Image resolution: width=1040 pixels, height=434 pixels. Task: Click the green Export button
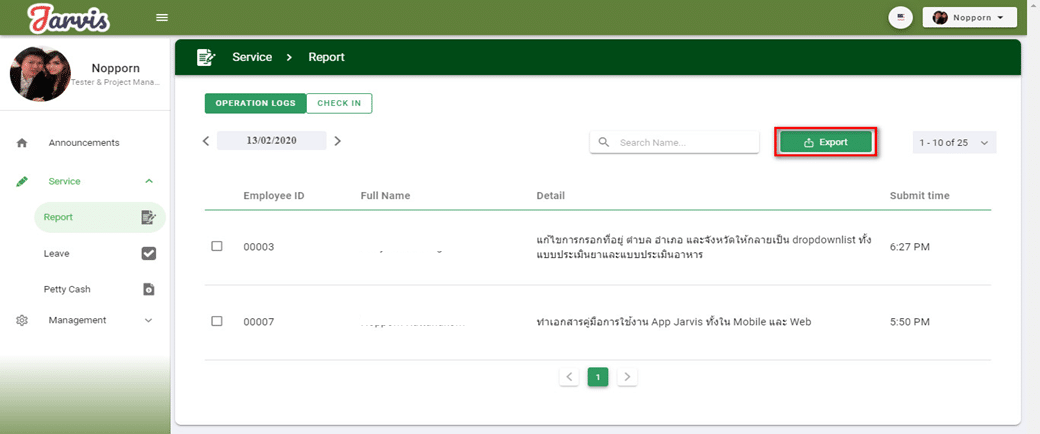826,142
